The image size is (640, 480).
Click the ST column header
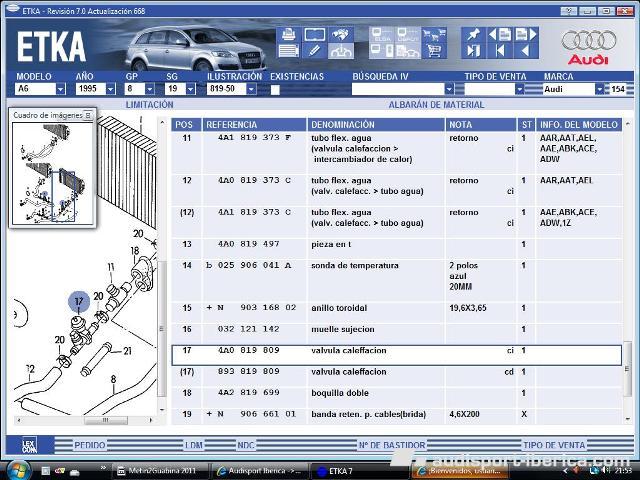click(527, 125)
